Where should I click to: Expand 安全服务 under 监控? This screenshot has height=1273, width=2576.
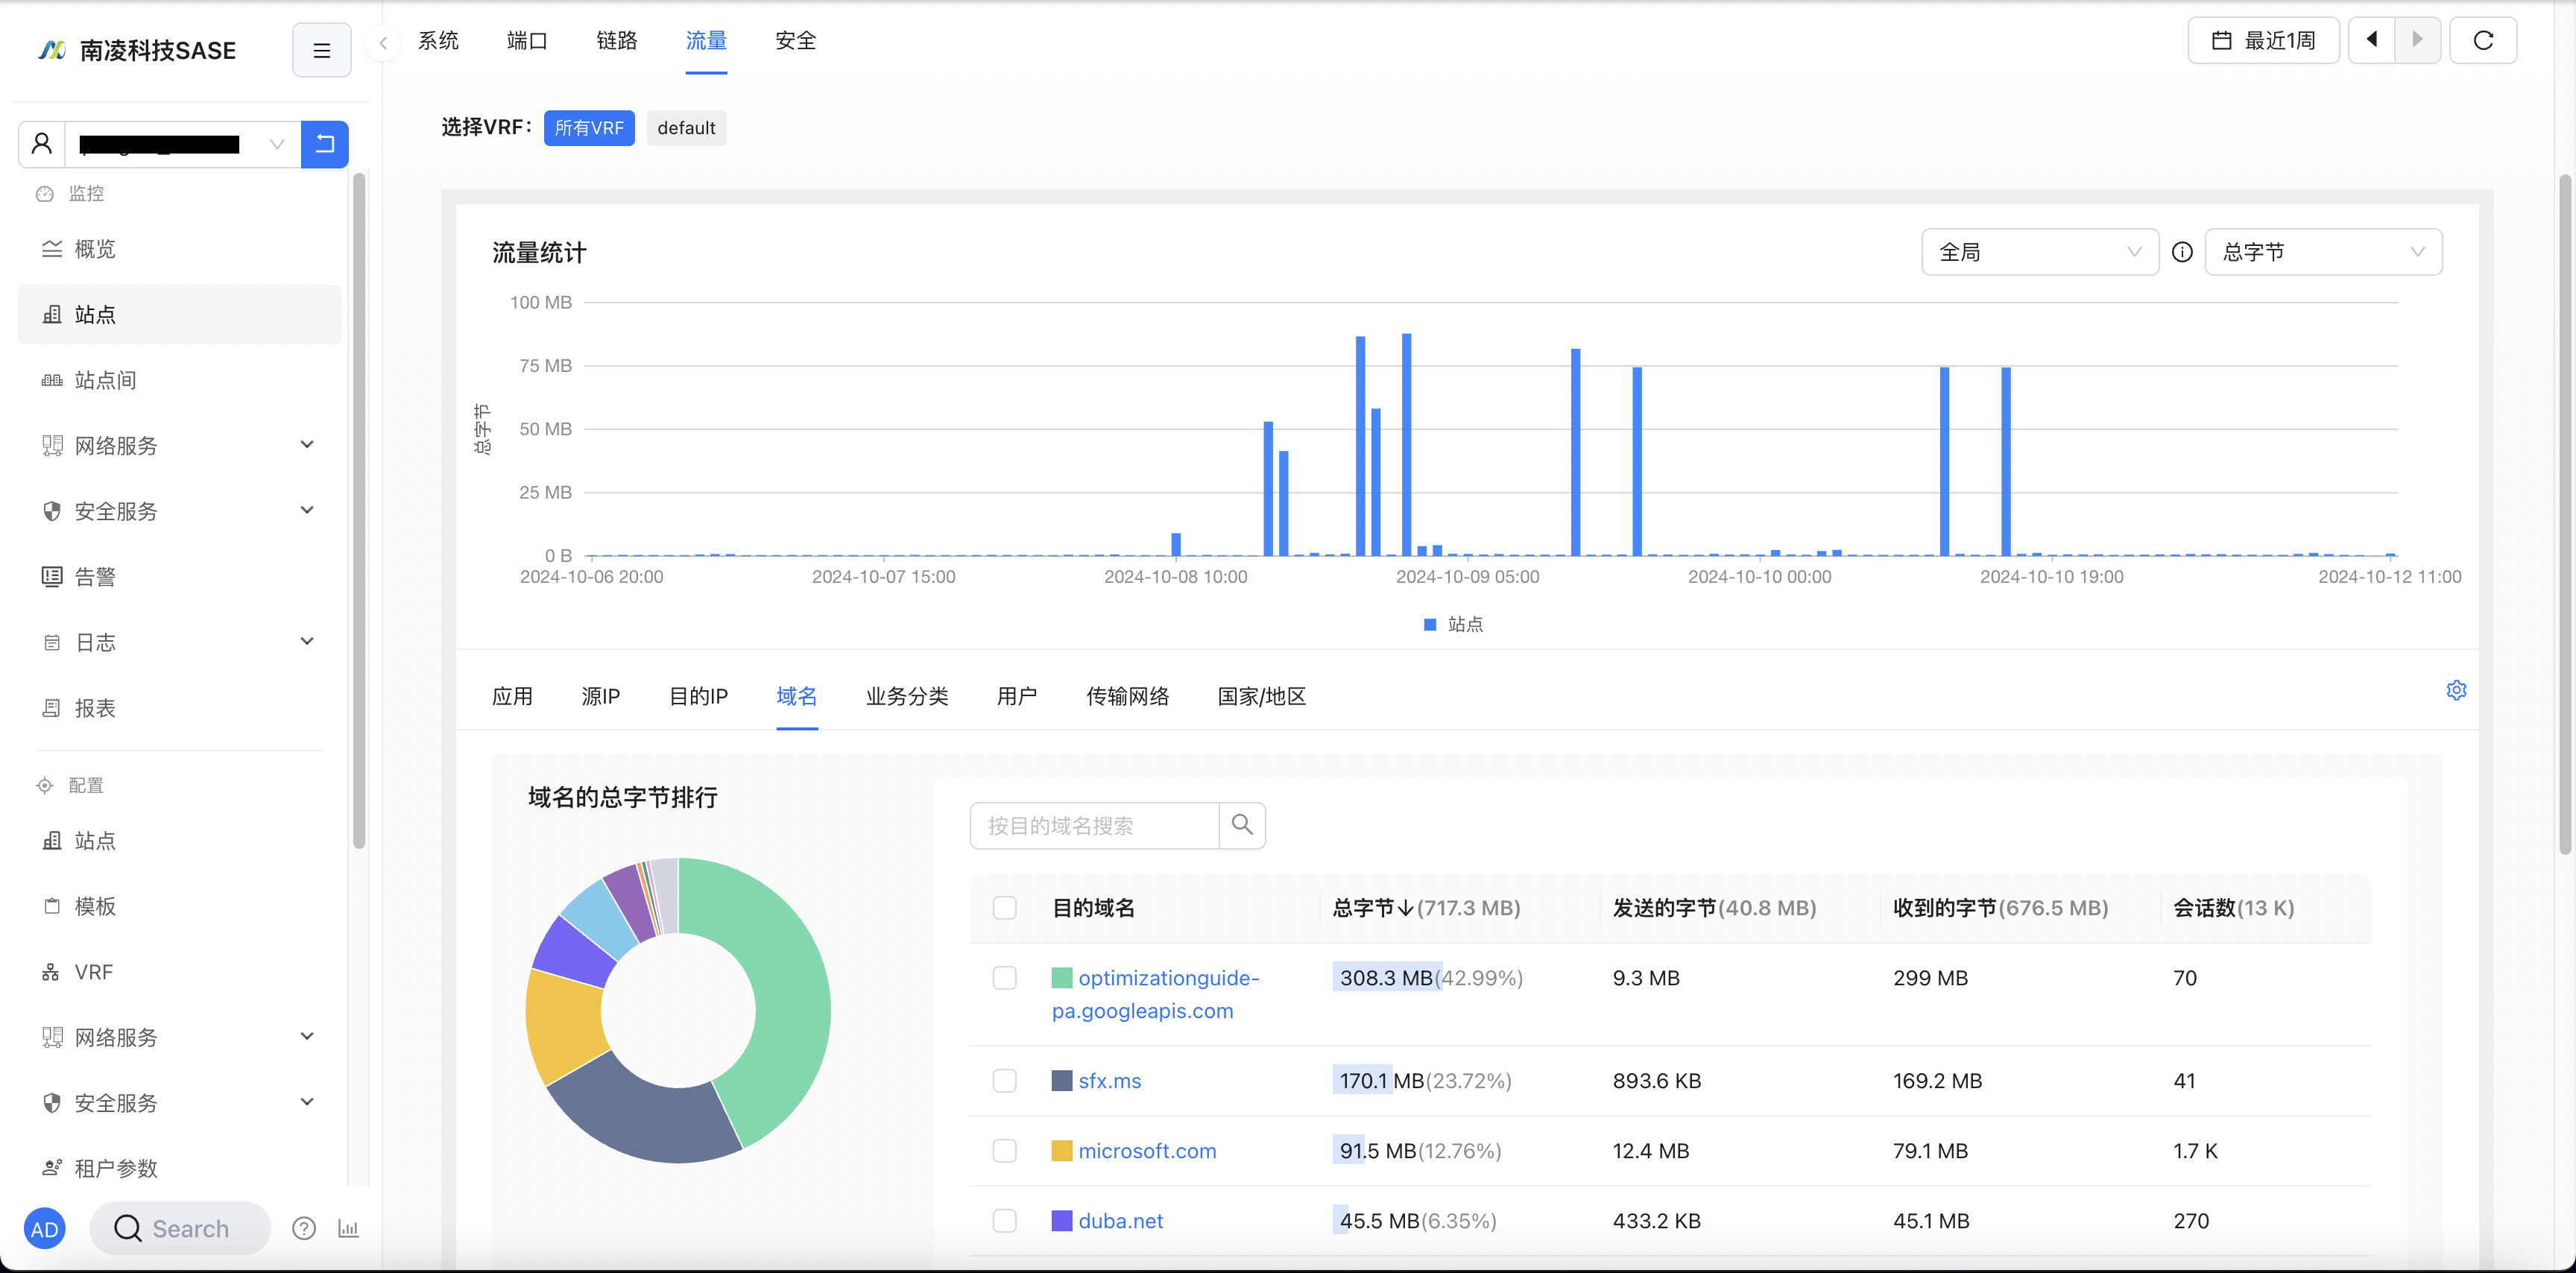tap(180, 511)
